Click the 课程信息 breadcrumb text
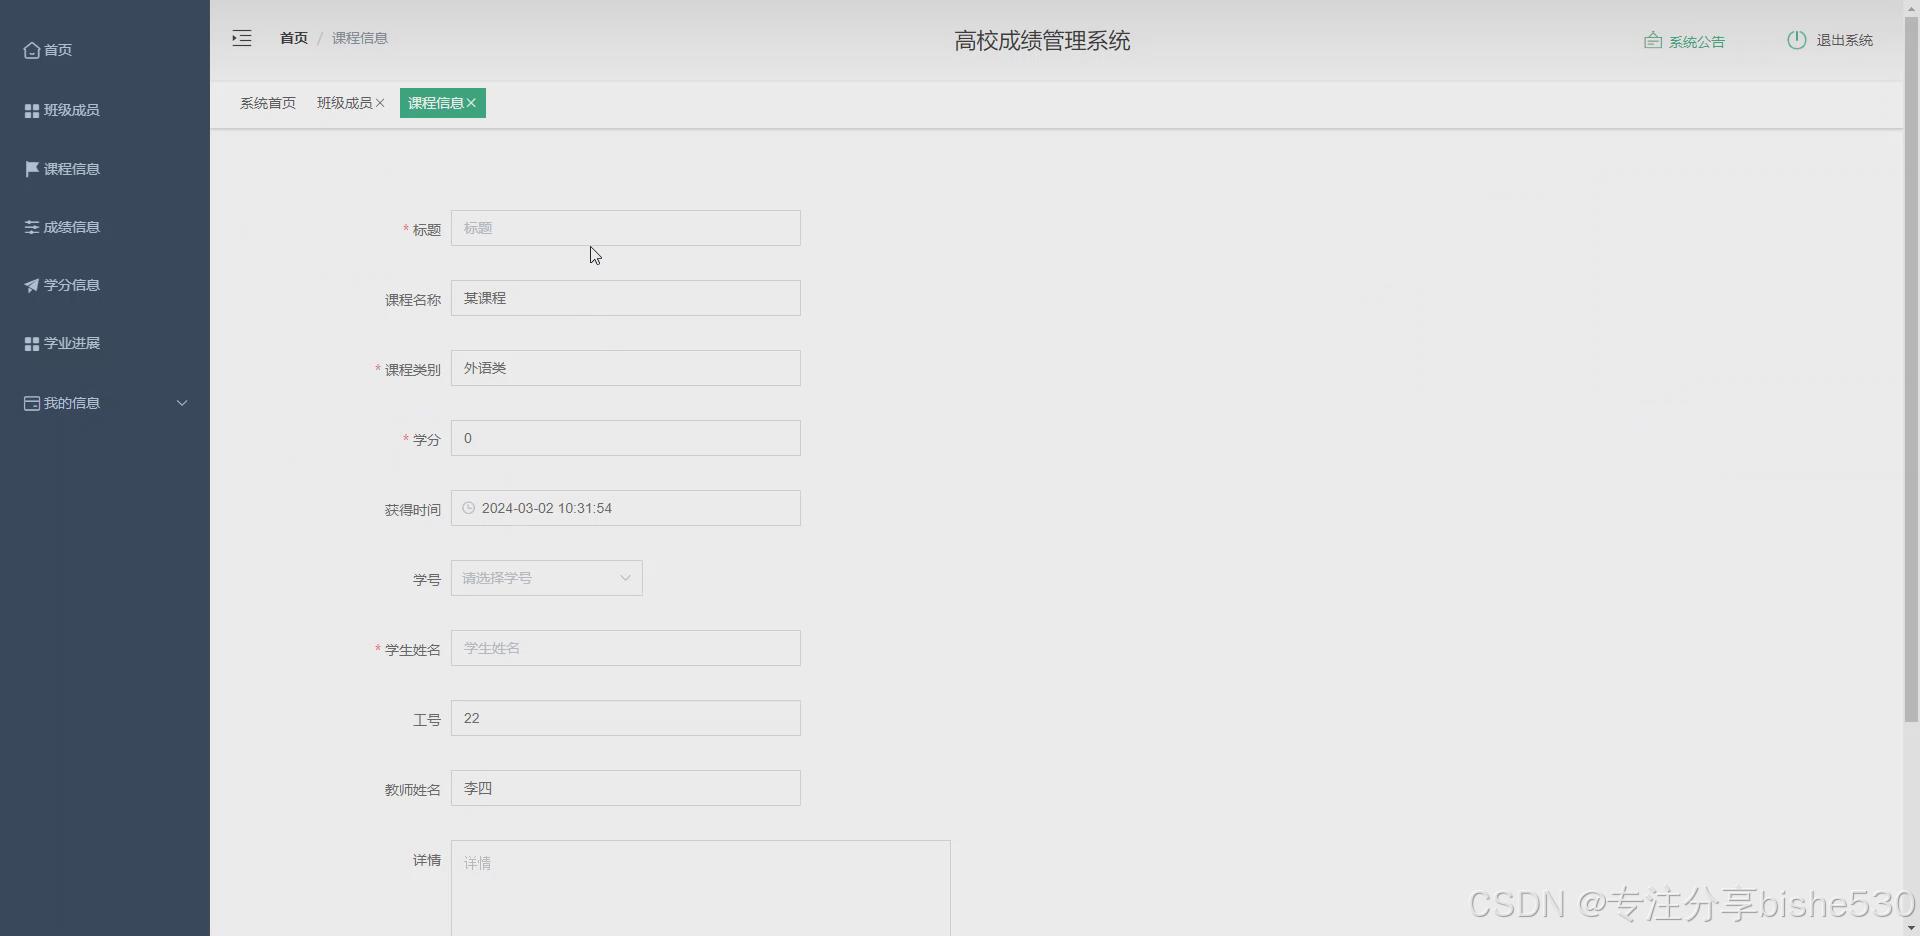Image resolution: width=1920 pixels, height=936 pixels. click(x=360, y=38)
